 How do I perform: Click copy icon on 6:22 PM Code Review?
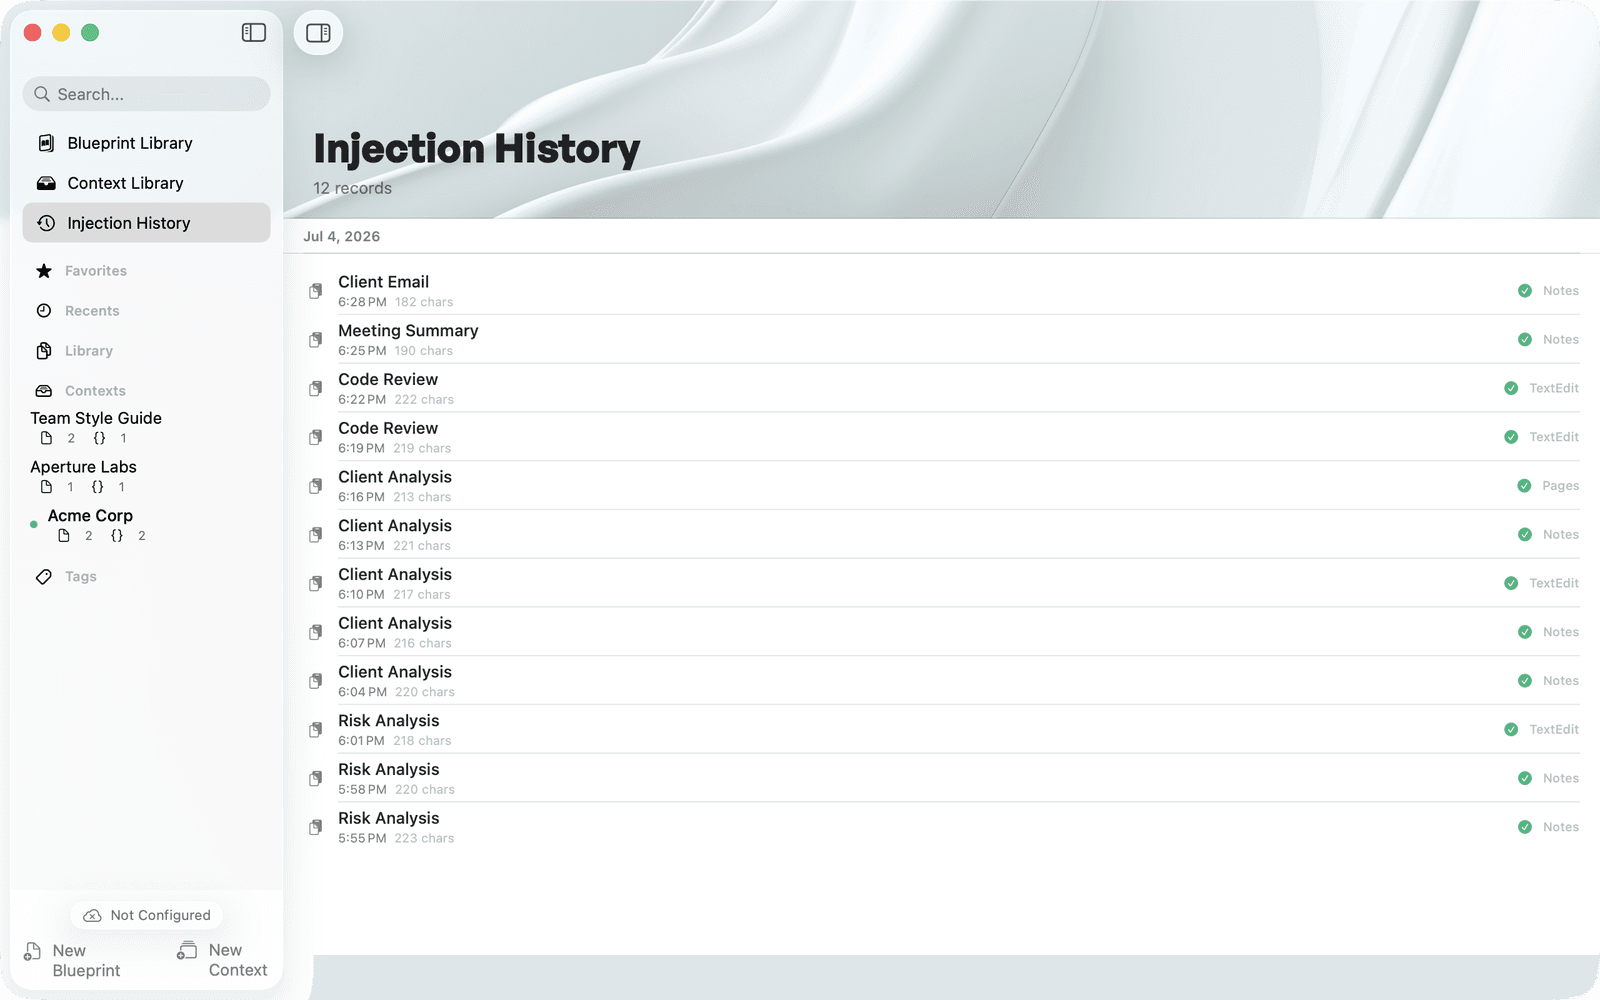[315, 388]
